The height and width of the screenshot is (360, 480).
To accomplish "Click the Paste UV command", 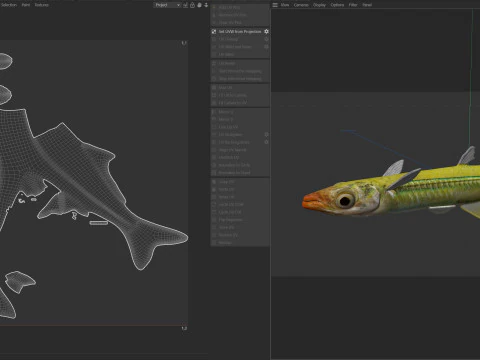I will pyautogui.click(x=227, y=189).
